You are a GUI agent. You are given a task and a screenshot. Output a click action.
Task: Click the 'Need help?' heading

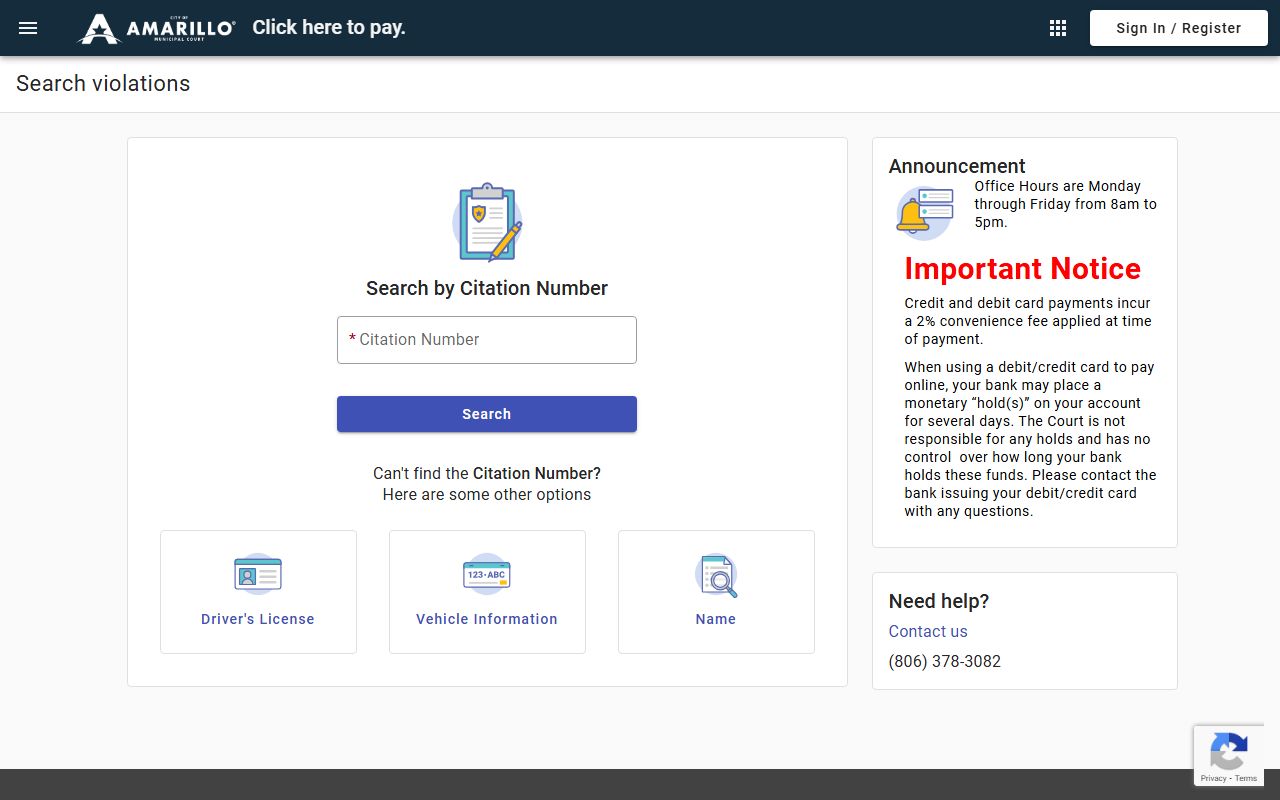point(939,601)
